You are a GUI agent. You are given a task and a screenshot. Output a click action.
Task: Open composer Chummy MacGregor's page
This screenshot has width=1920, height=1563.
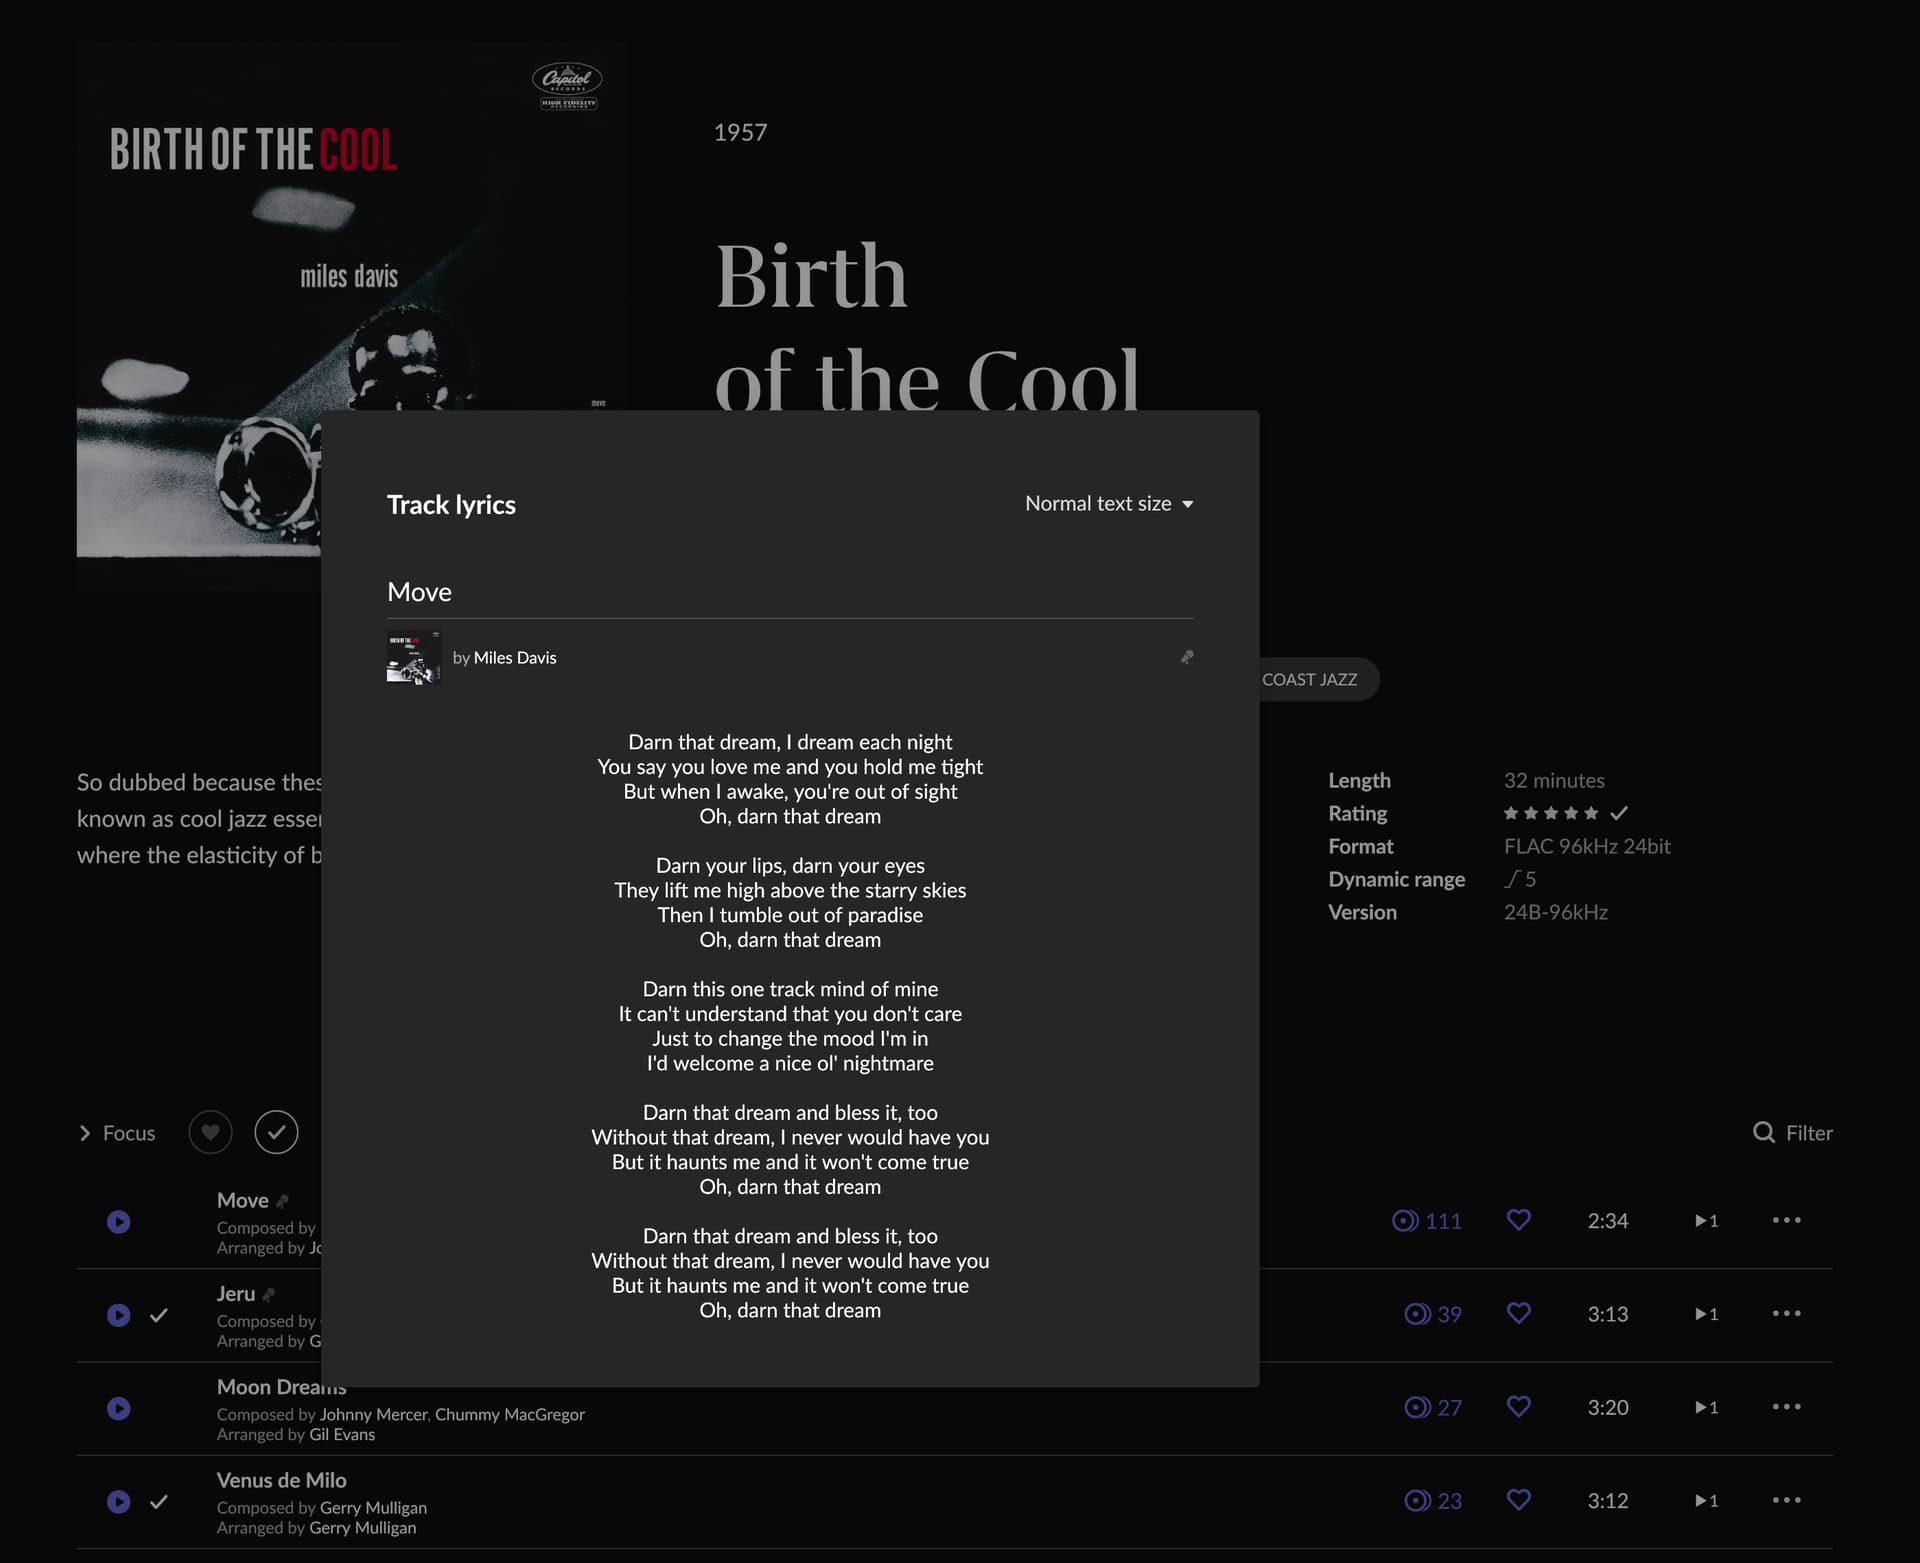(510, 1414)
